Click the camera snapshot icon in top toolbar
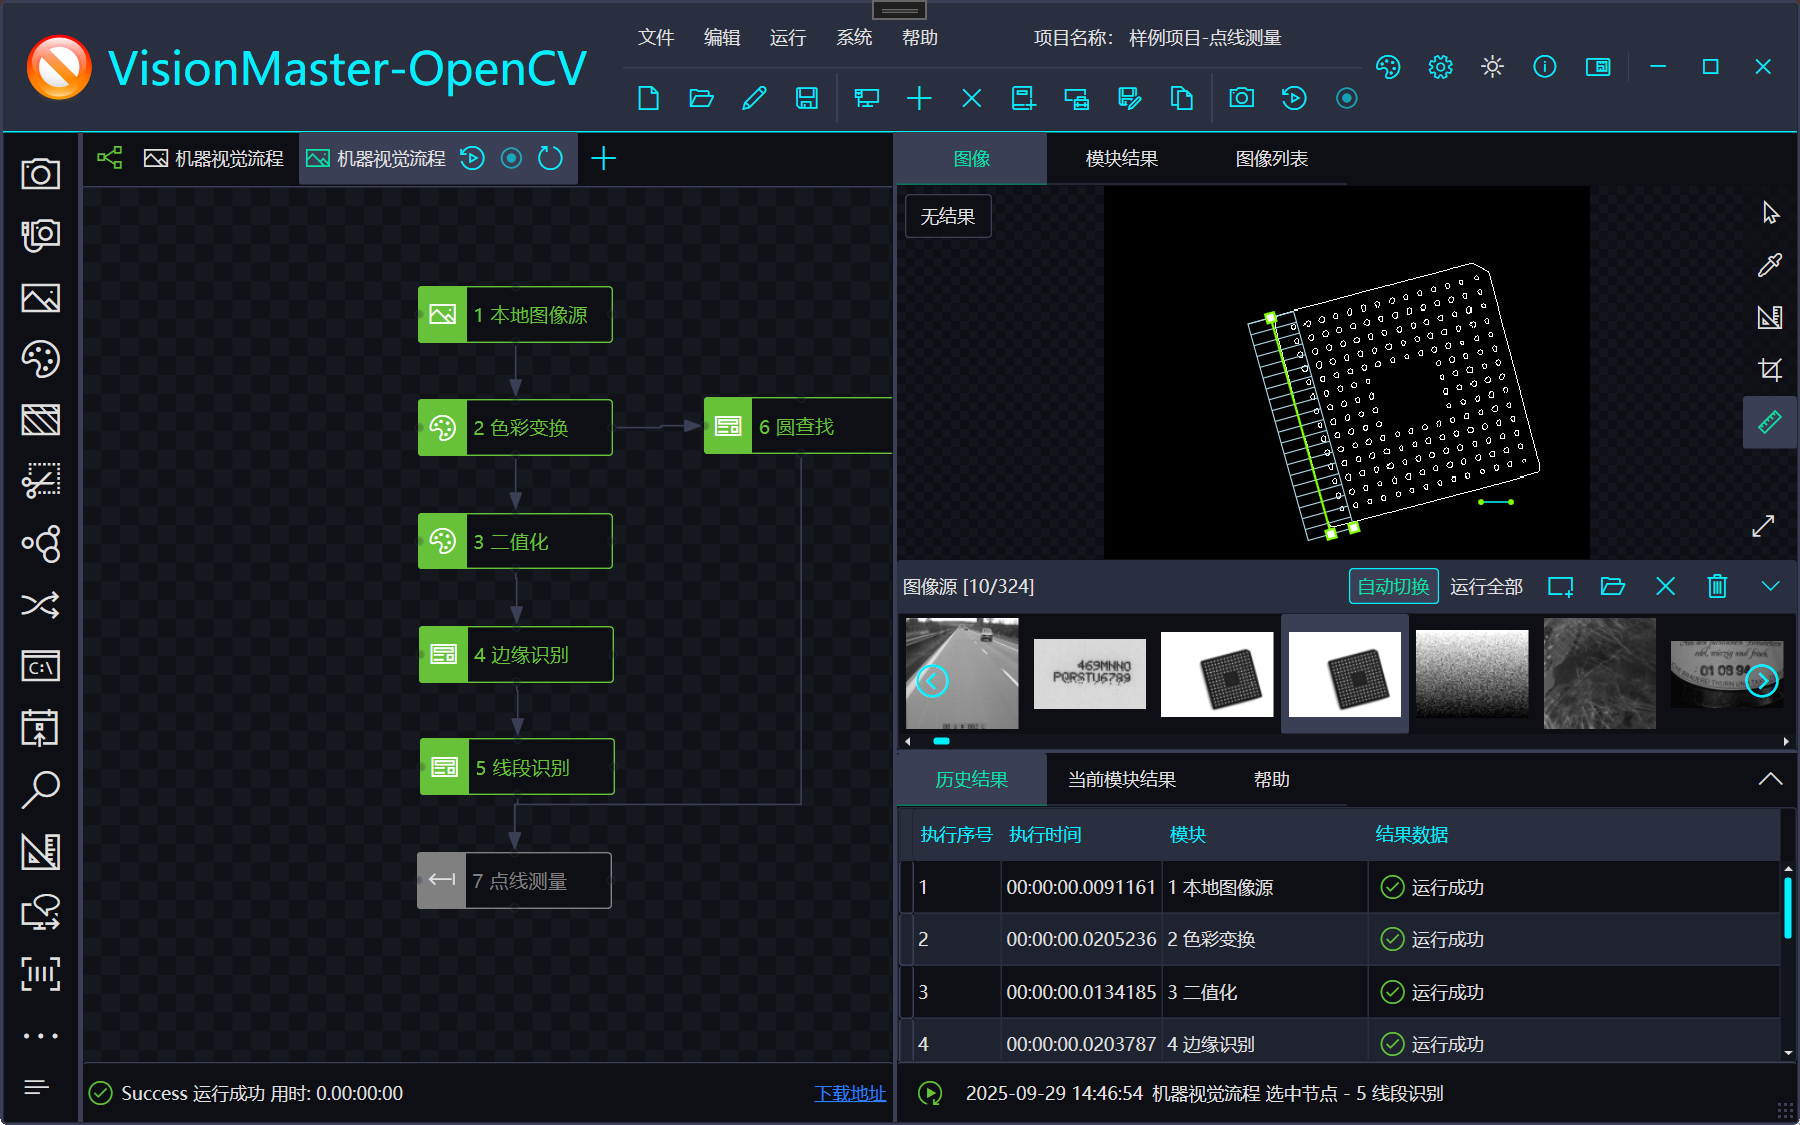Viewport: 1800px width, 1125px height. pyautogui.click(x=1241, y=98)
